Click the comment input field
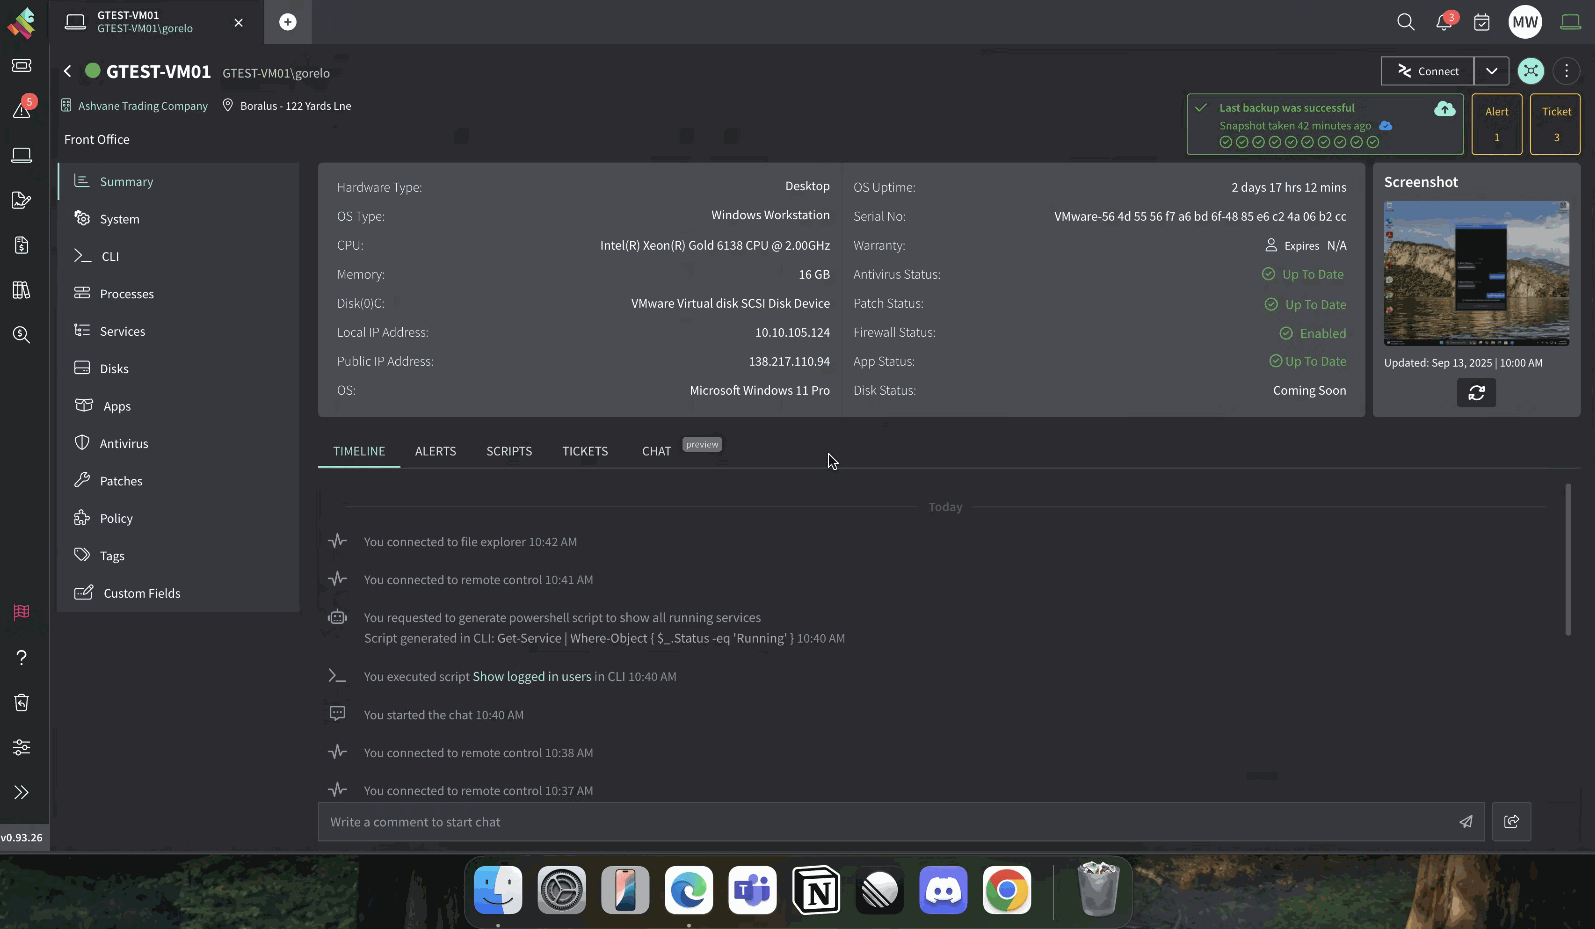Screen dimensions: 1595x929 point(880,822)
